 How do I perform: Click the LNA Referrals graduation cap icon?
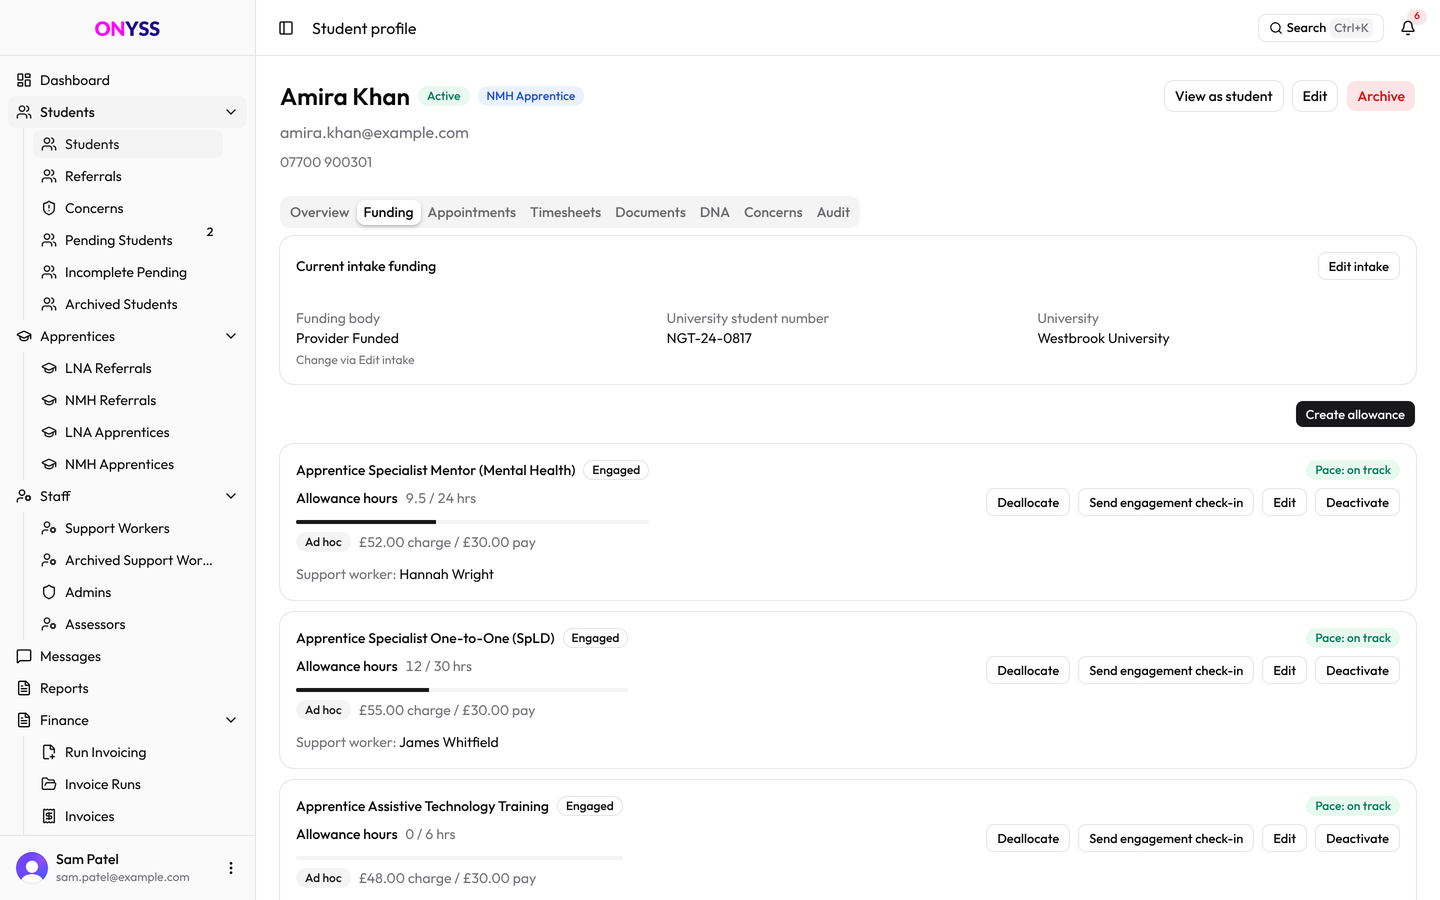coord(49,368)
